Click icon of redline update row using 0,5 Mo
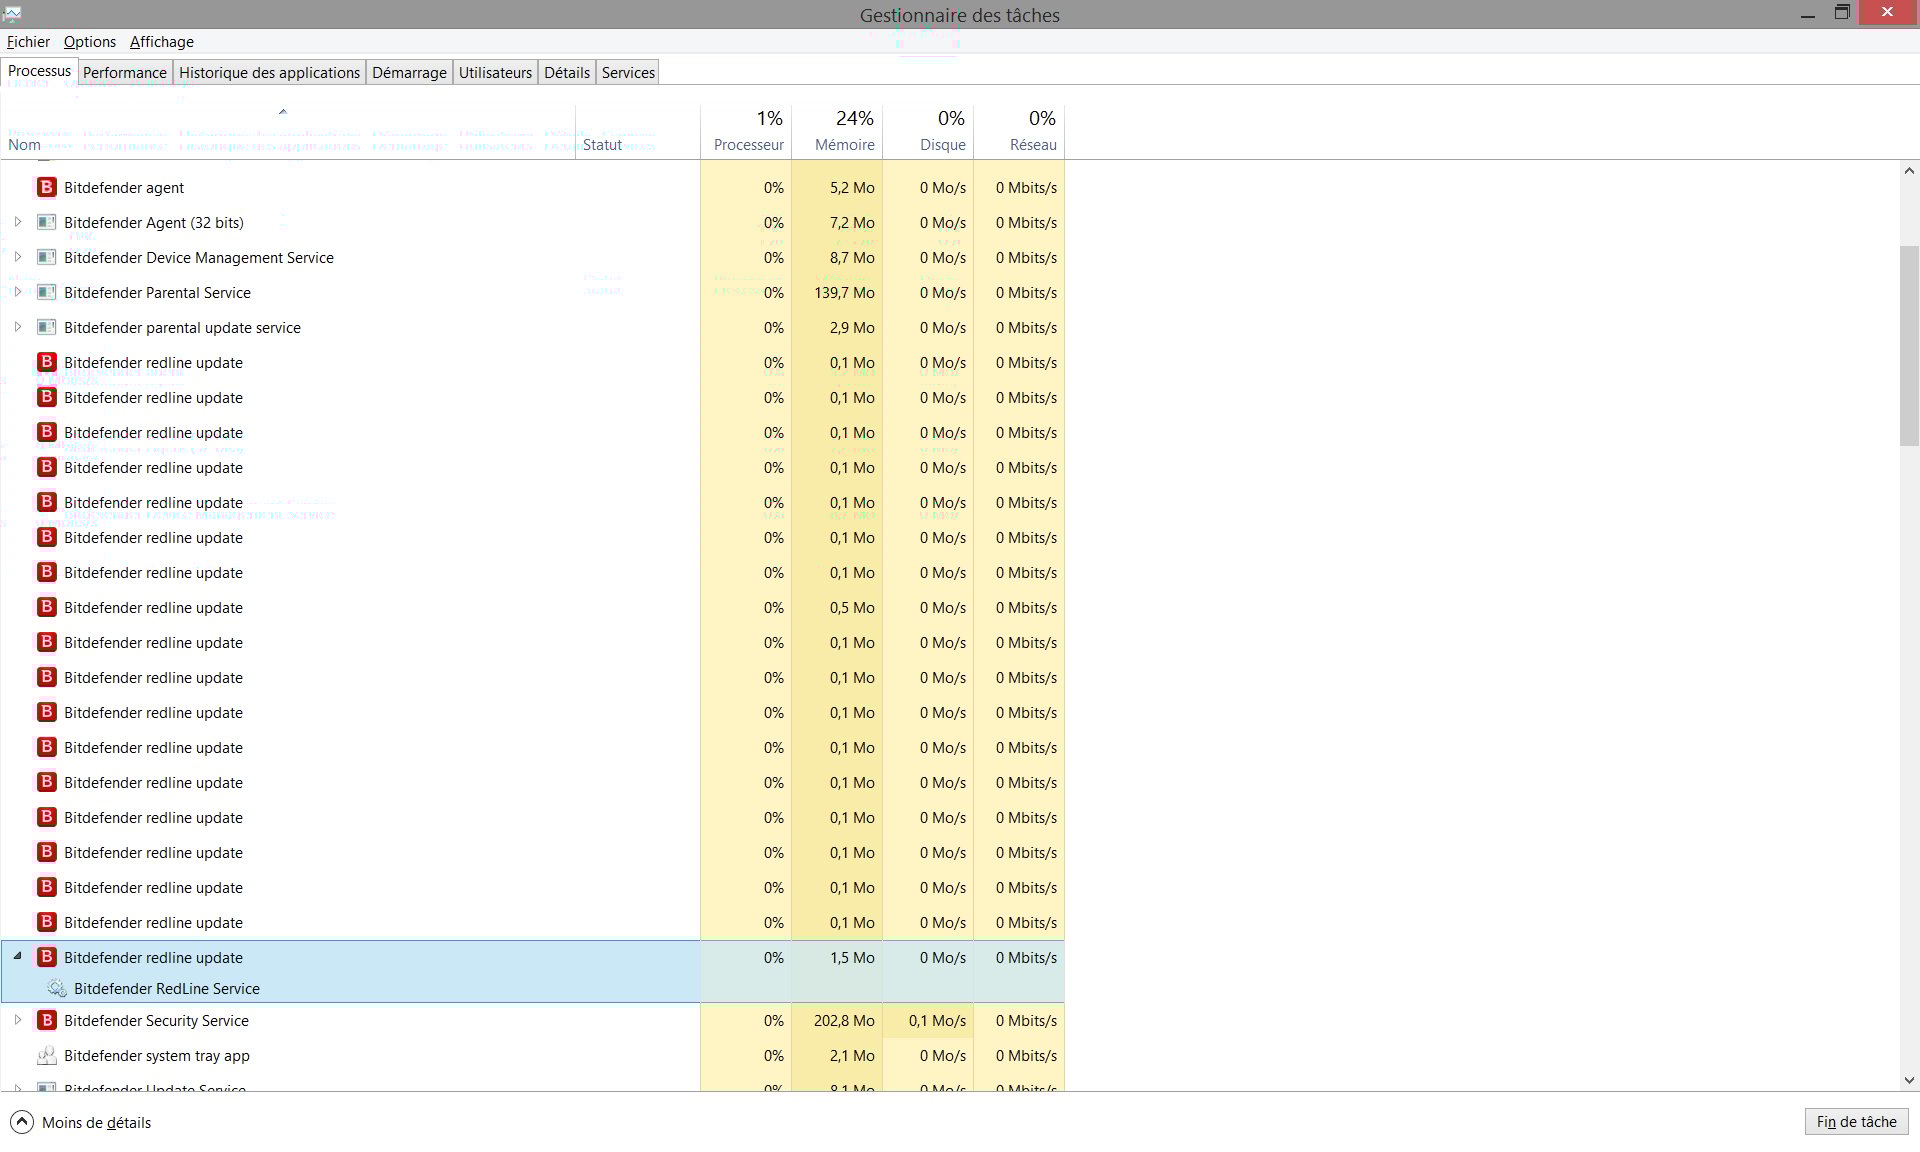The width and height of the screenshot is (1920, 1152). click(46, 607)
